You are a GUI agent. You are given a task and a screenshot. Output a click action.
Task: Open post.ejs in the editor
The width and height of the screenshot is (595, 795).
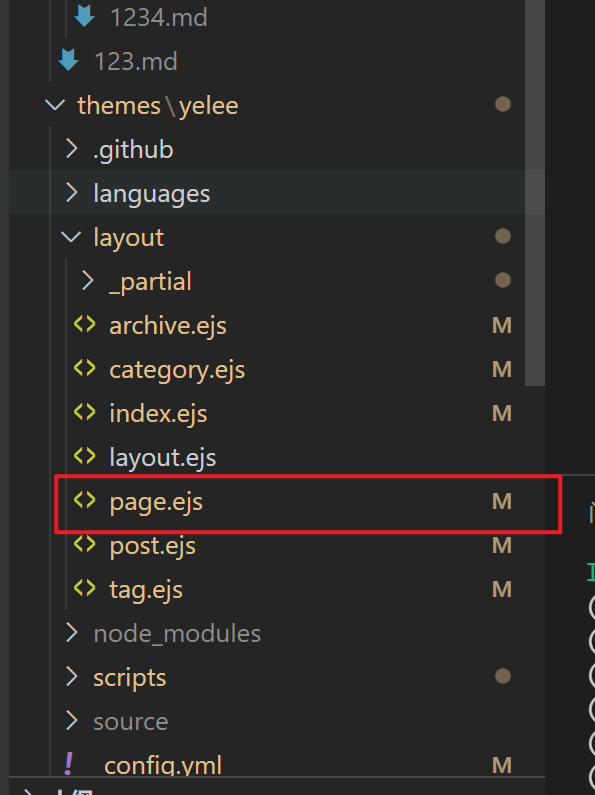(x=153, y=546)
